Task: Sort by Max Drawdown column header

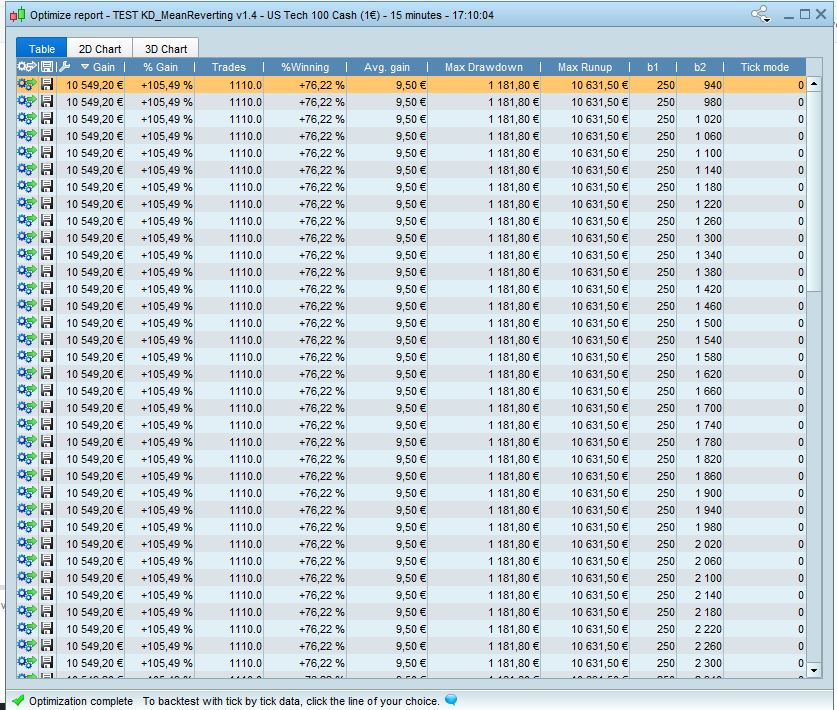Action: [484, 67]
